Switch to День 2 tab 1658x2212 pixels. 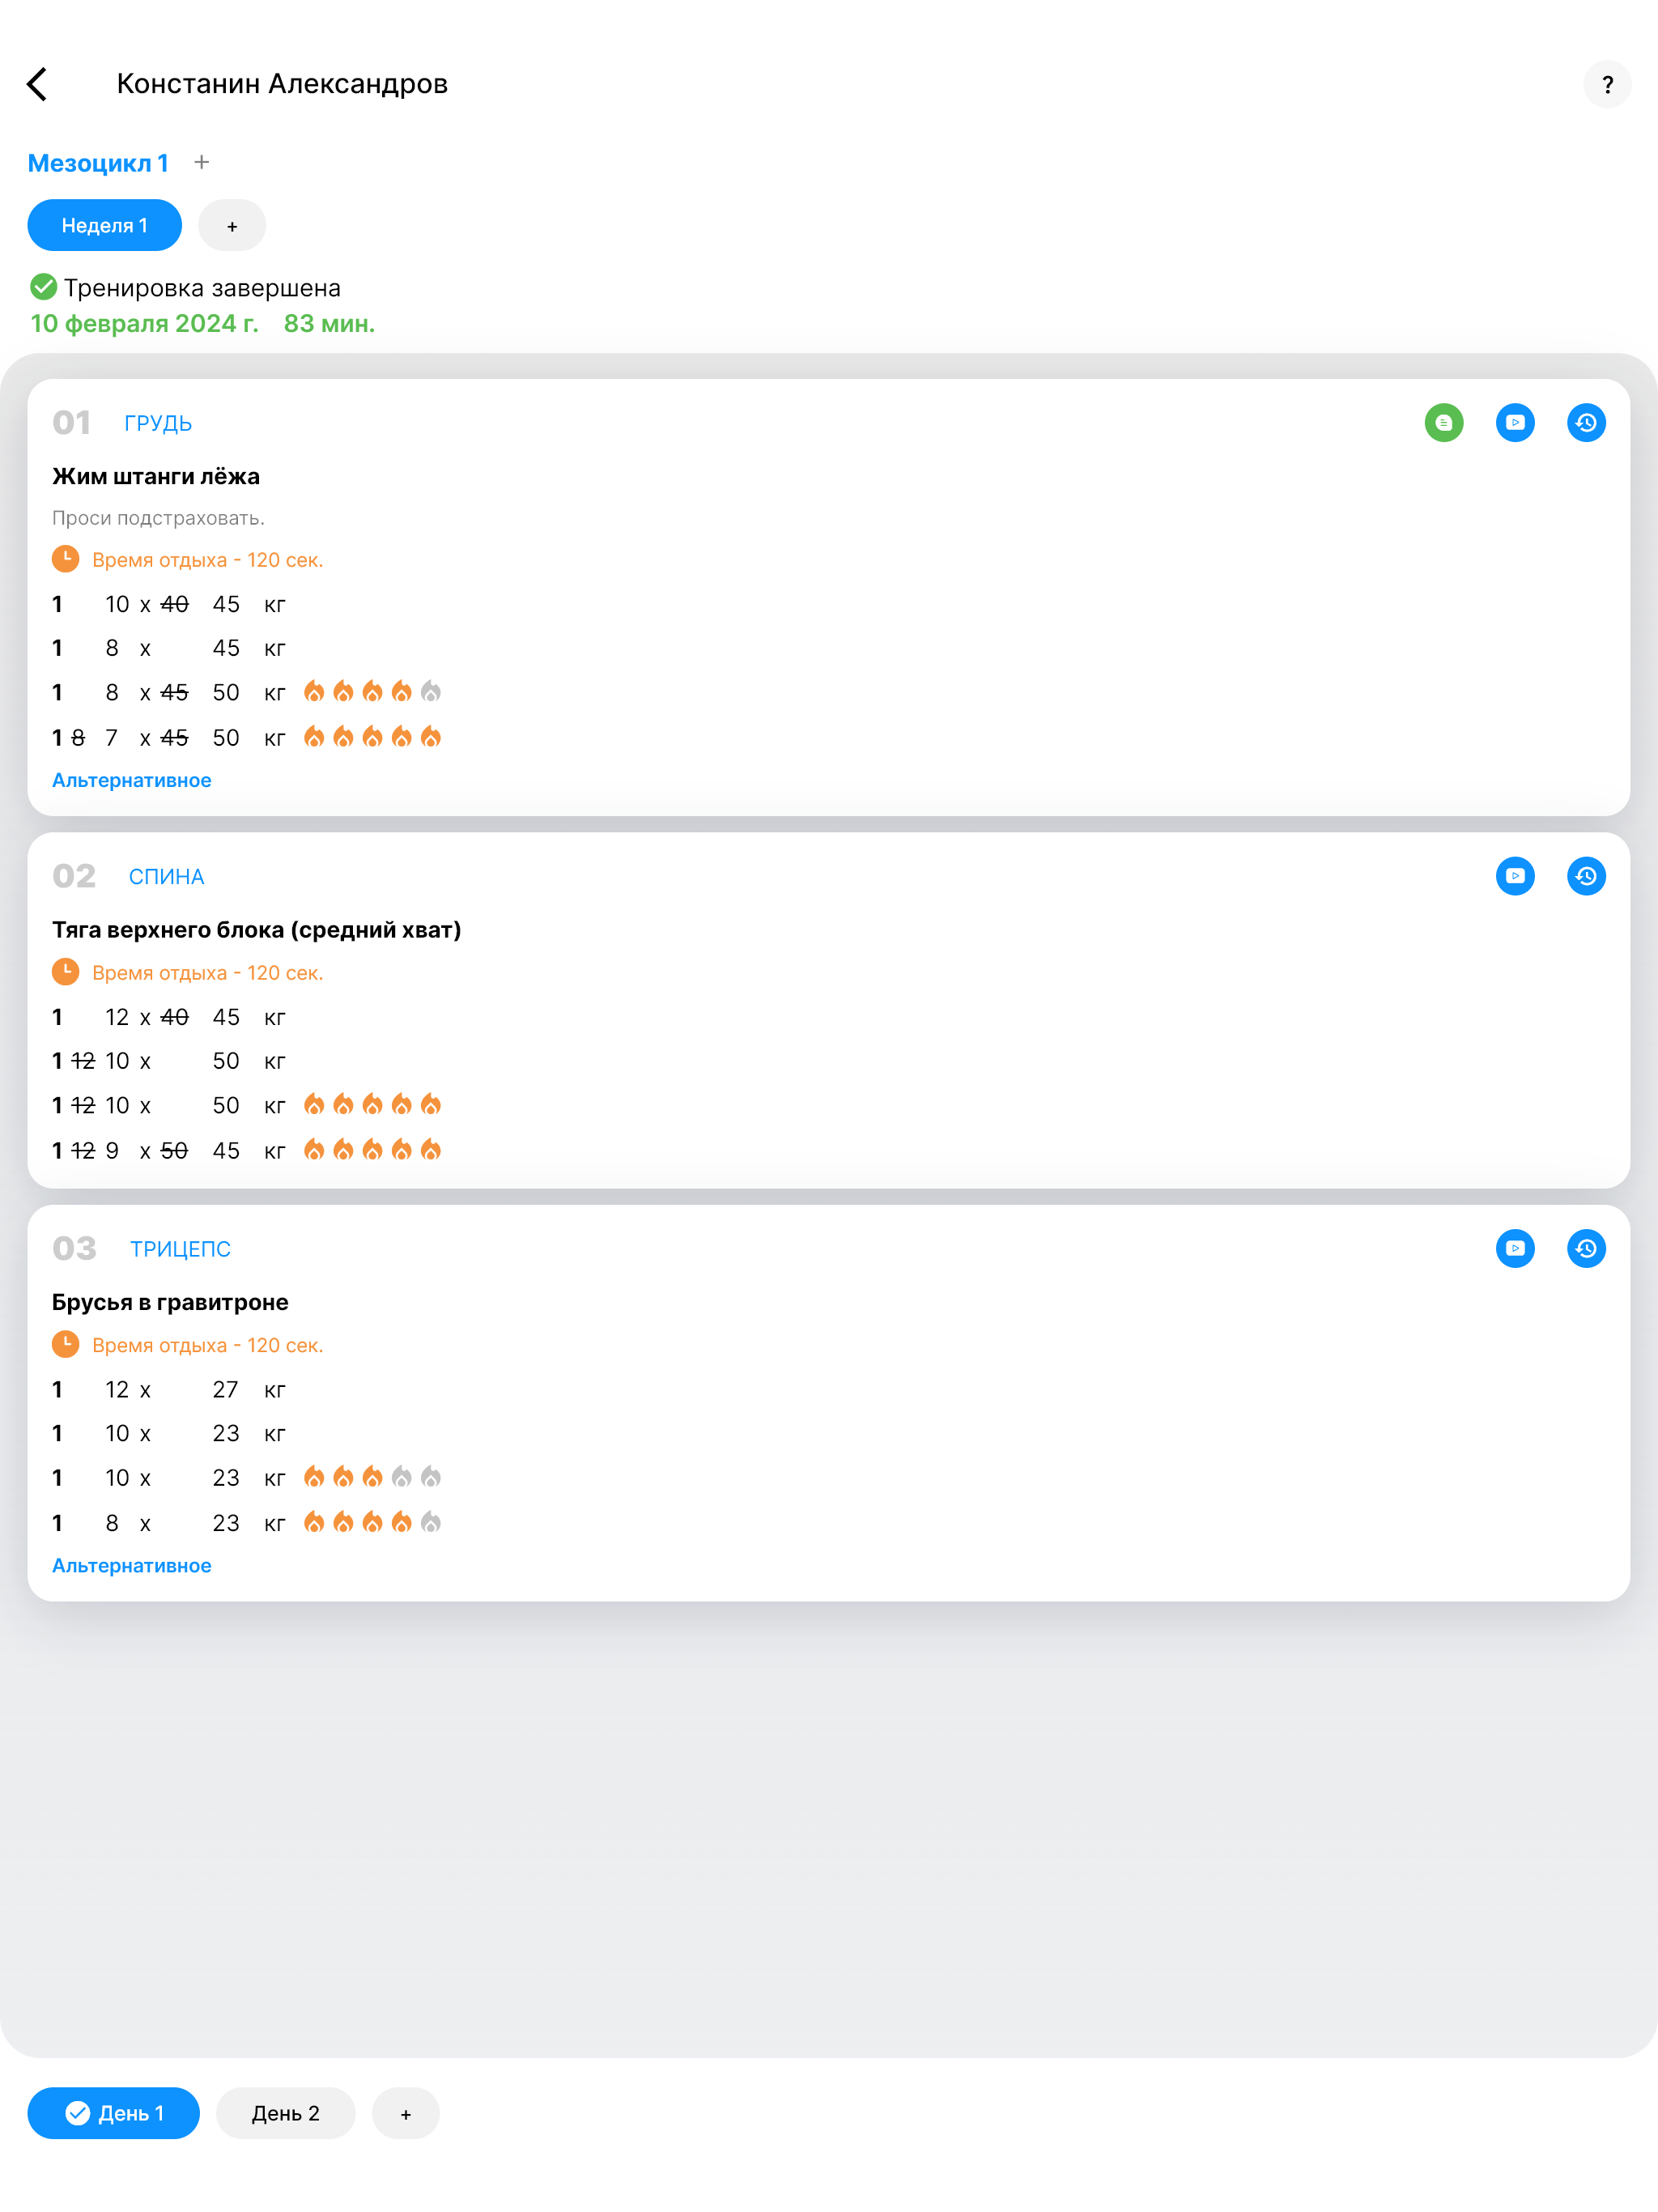click(286, 2113)
